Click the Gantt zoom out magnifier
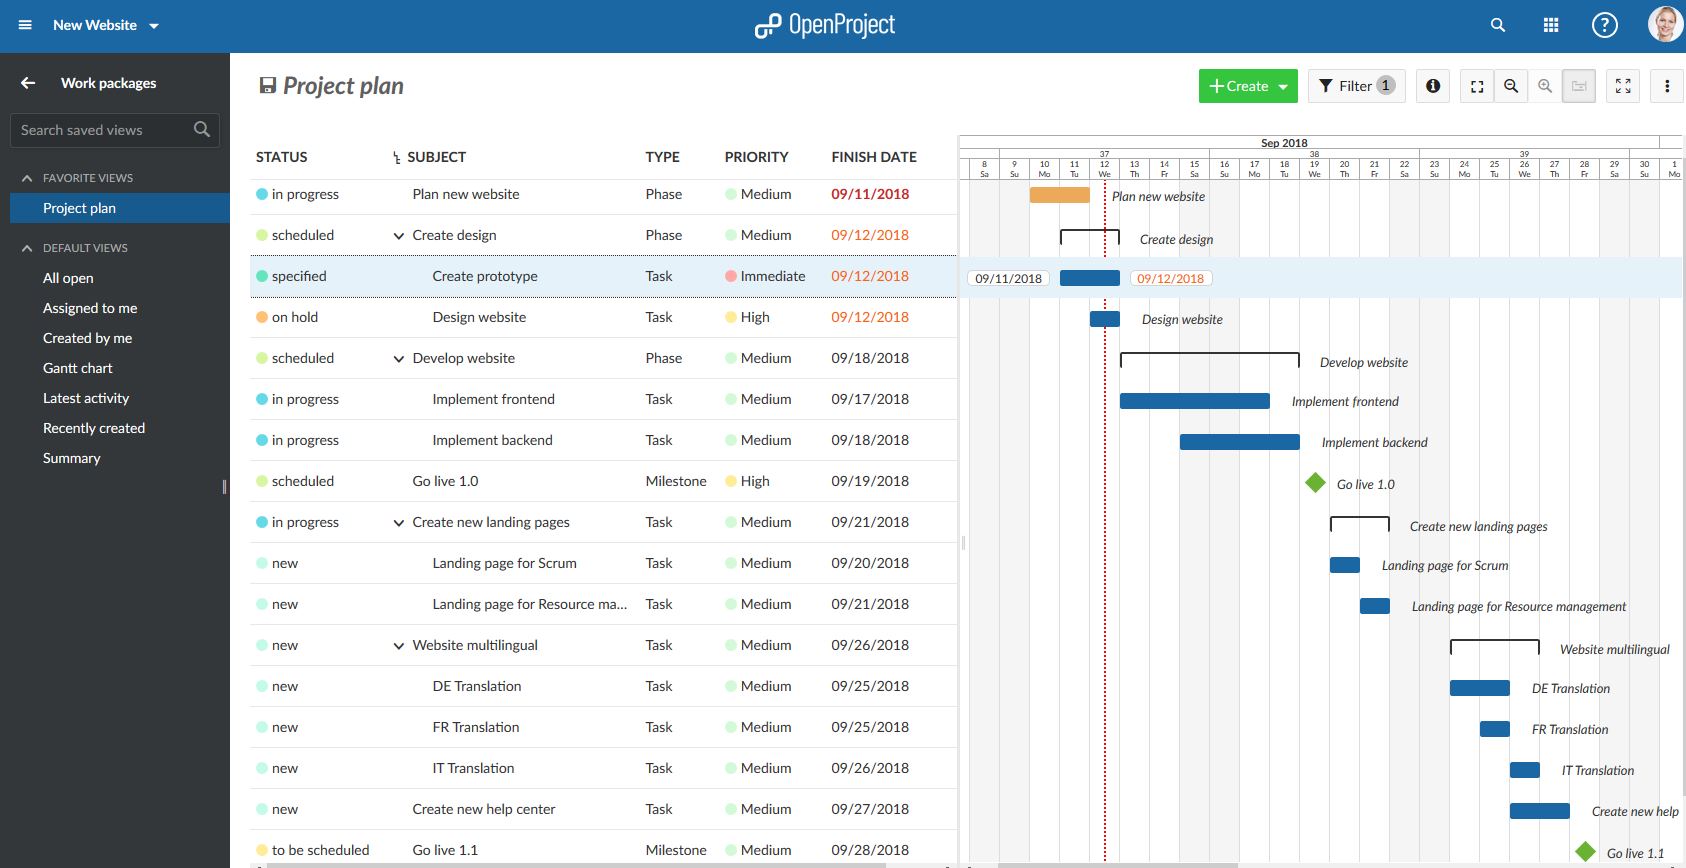Viewport: 1686px width, 868px height. [1511, 86]
